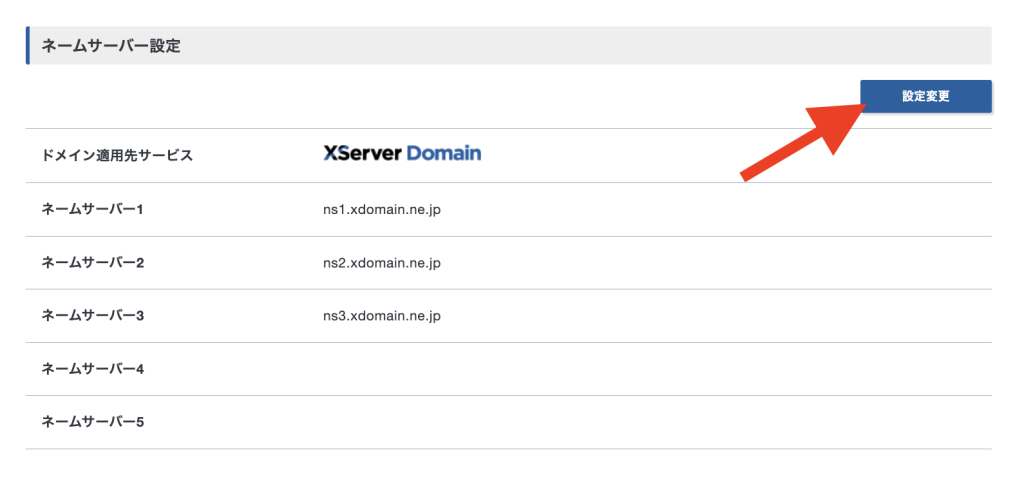Click the blue Domain word in the logo
1024x477 pixels.
[444, 154]
